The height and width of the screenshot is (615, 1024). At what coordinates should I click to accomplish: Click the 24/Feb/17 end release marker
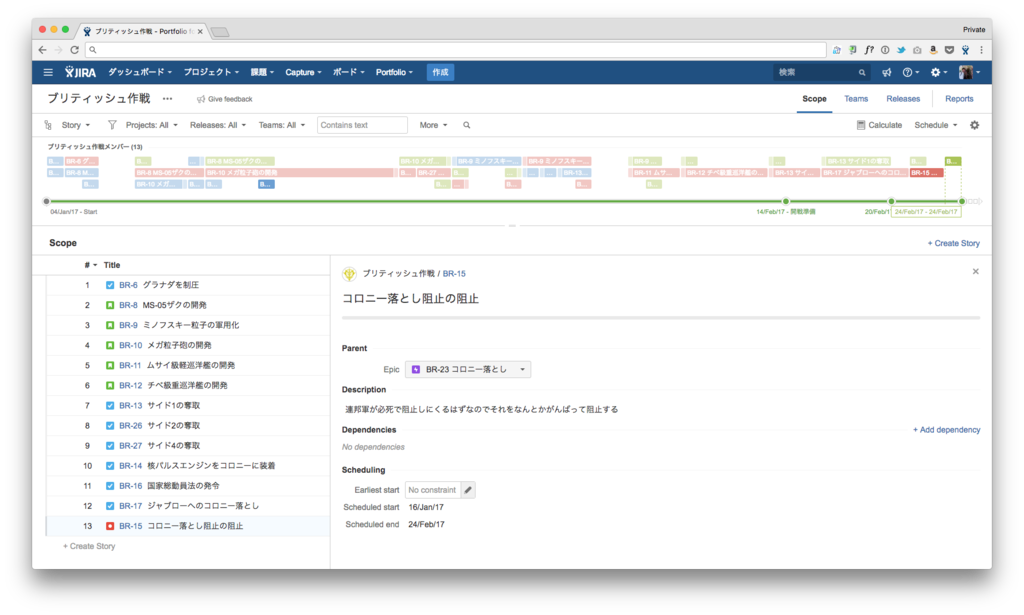pyautogui.click(x=962, y=202)
